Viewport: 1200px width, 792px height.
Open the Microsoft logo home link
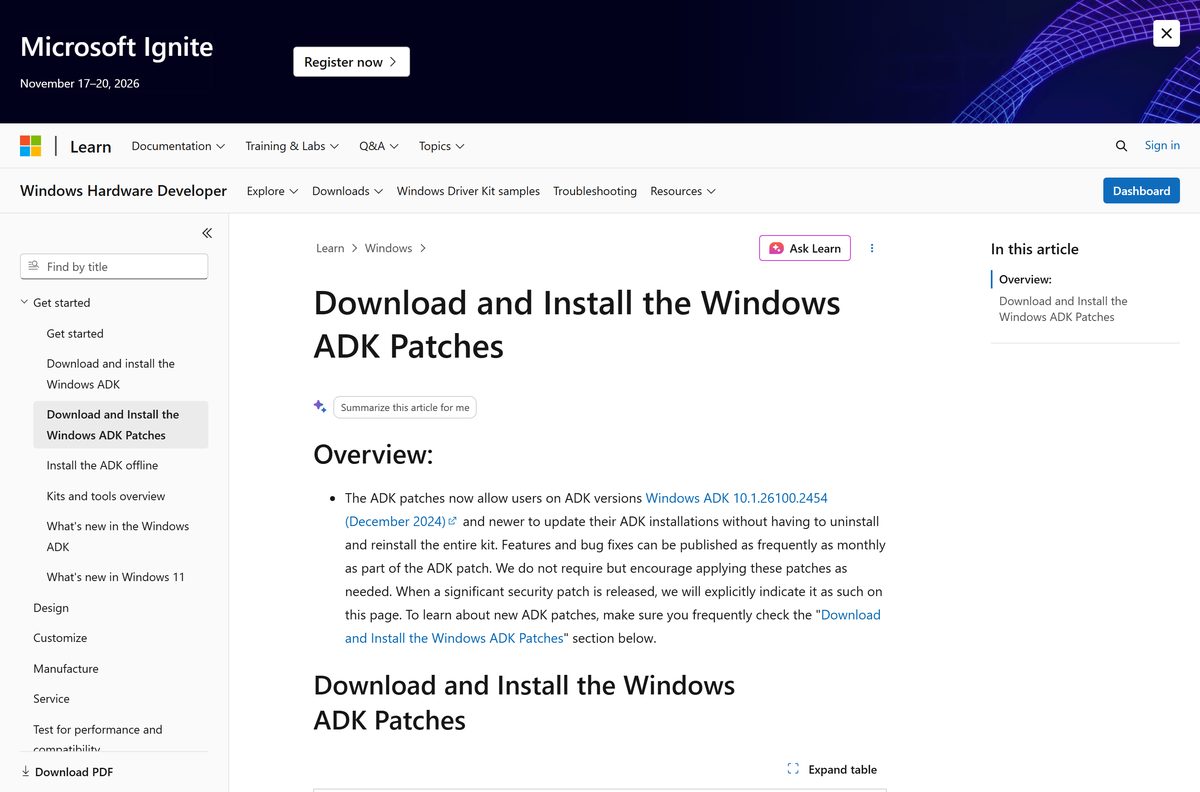(x=31, y=146)
